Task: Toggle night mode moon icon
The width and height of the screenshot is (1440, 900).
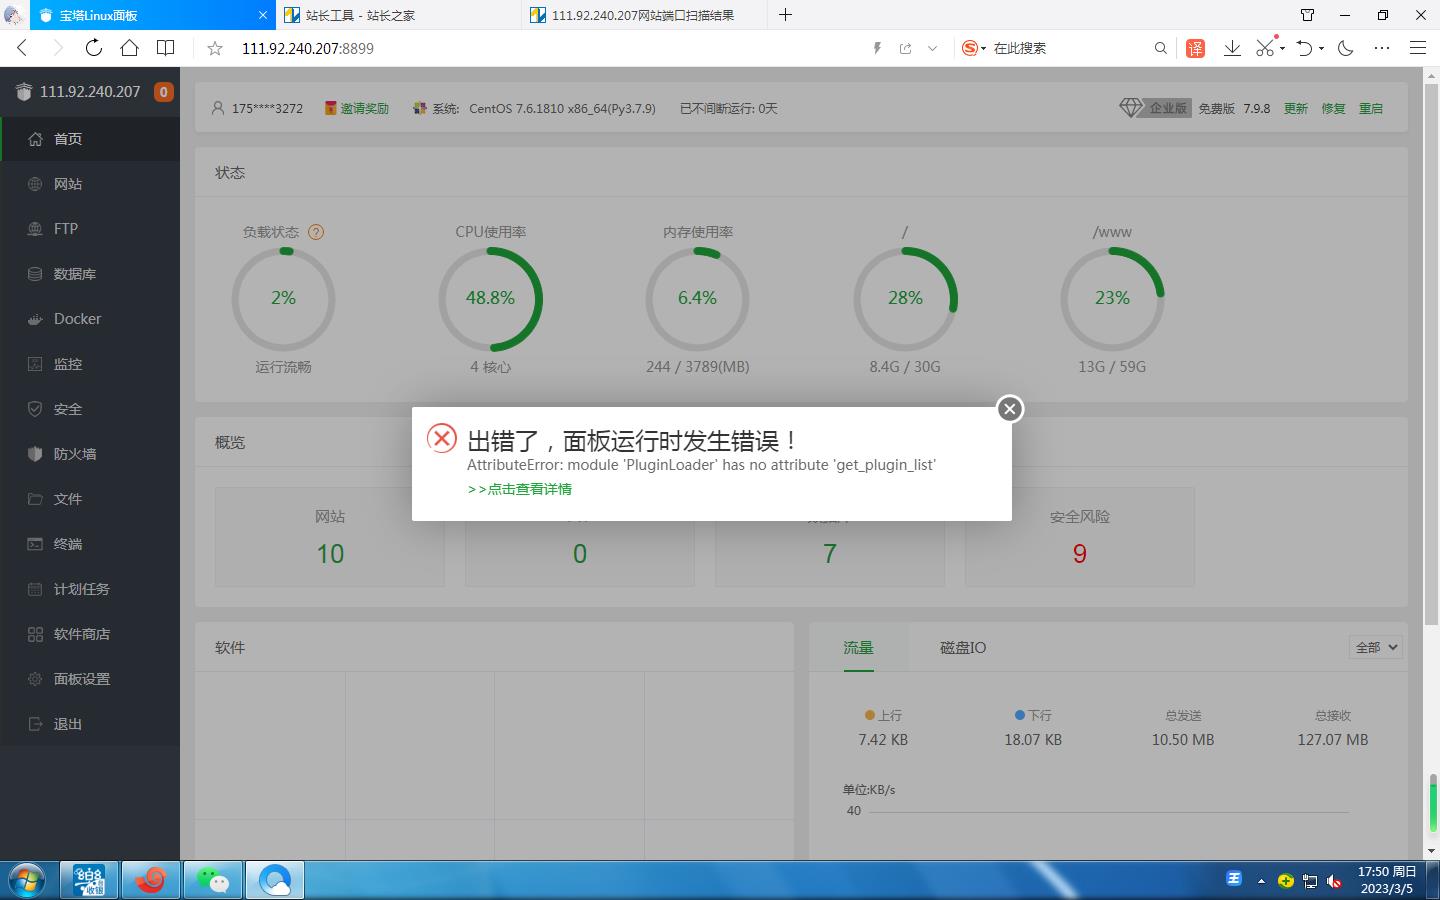Action: [1346, 48]
